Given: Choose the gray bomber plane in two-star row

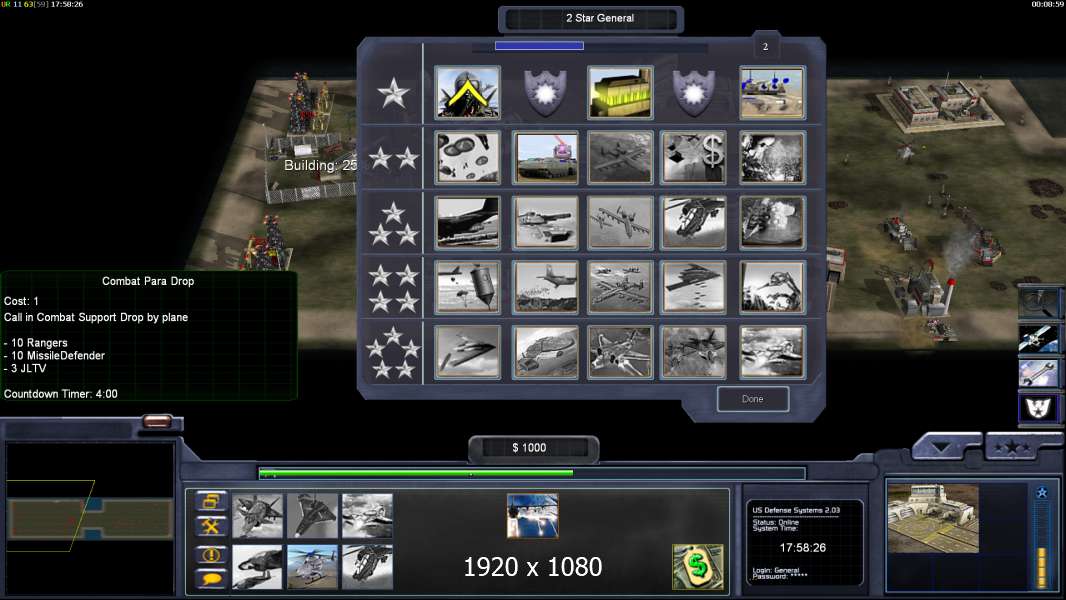Looking at the screenshot, I should click(x=619, y=158).
